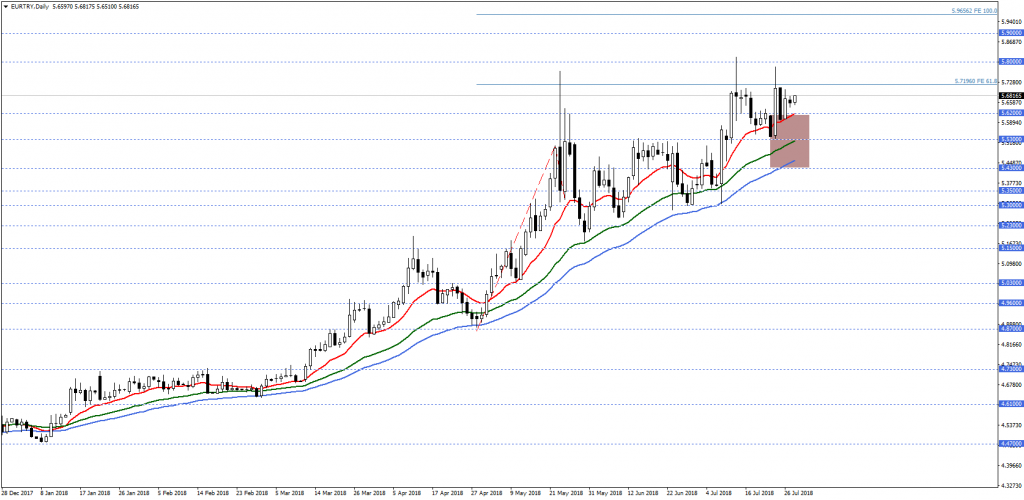Click the arrow beside the EURTRY,Daily title
The height and width of the screenshot is (500, 1024).
(5, 7)
